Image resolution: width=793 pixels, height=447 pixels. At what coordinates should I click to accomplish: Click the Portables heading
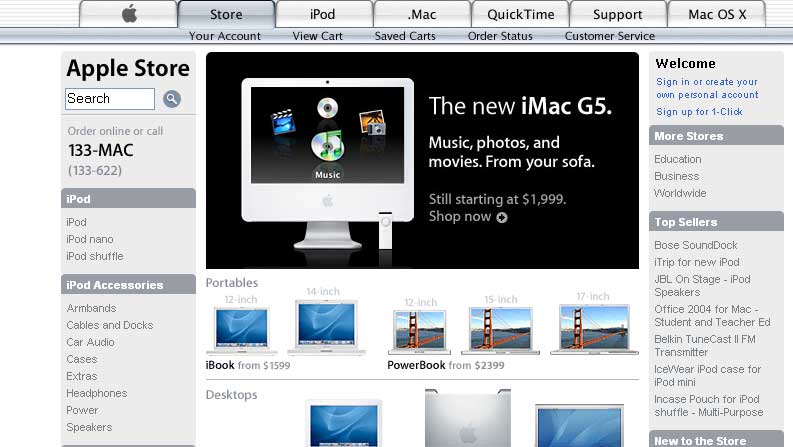232,283
